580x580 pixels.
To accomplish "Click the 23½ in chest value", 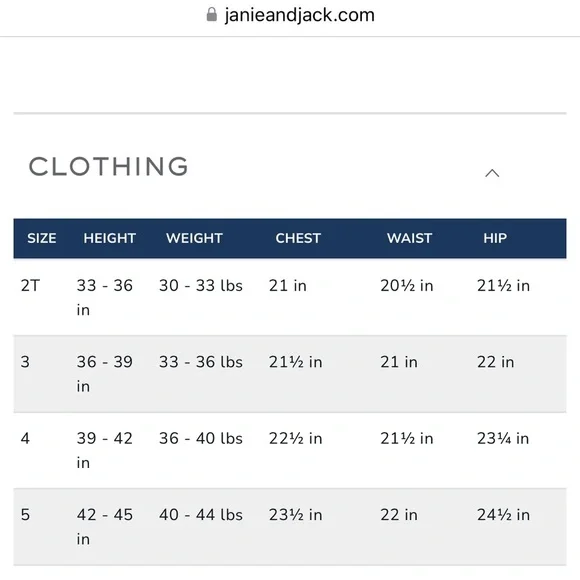I will click(295, 515).
